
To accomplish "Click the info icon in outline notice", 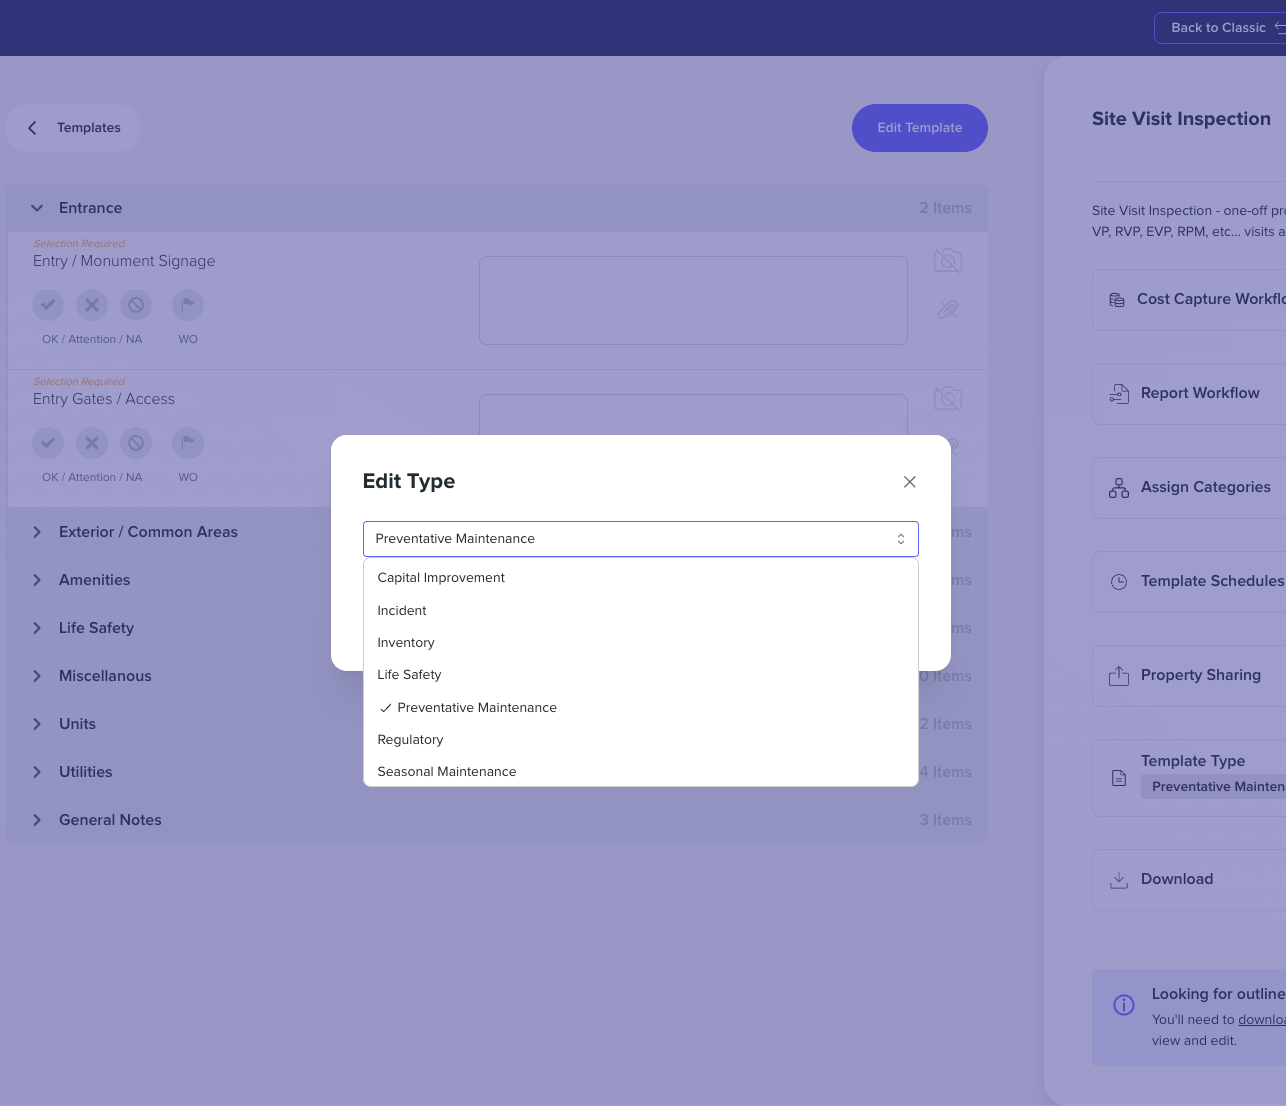I will coord(1124,1005).
